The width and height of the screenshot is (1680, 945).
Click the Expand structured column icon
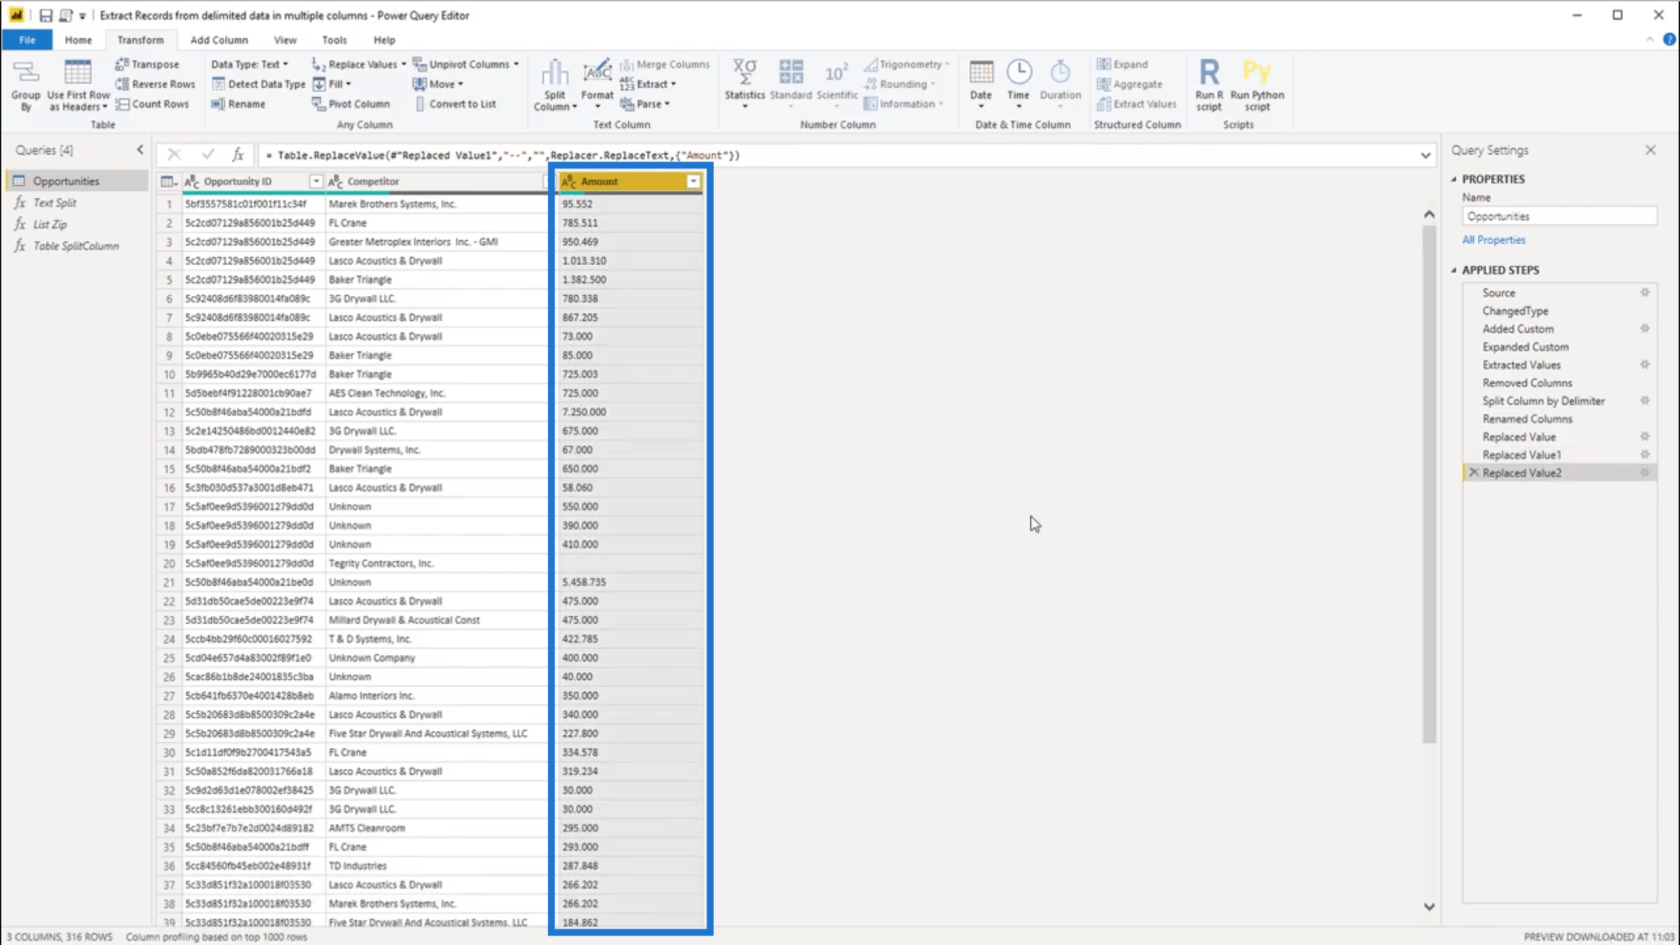pos(1104,64)
